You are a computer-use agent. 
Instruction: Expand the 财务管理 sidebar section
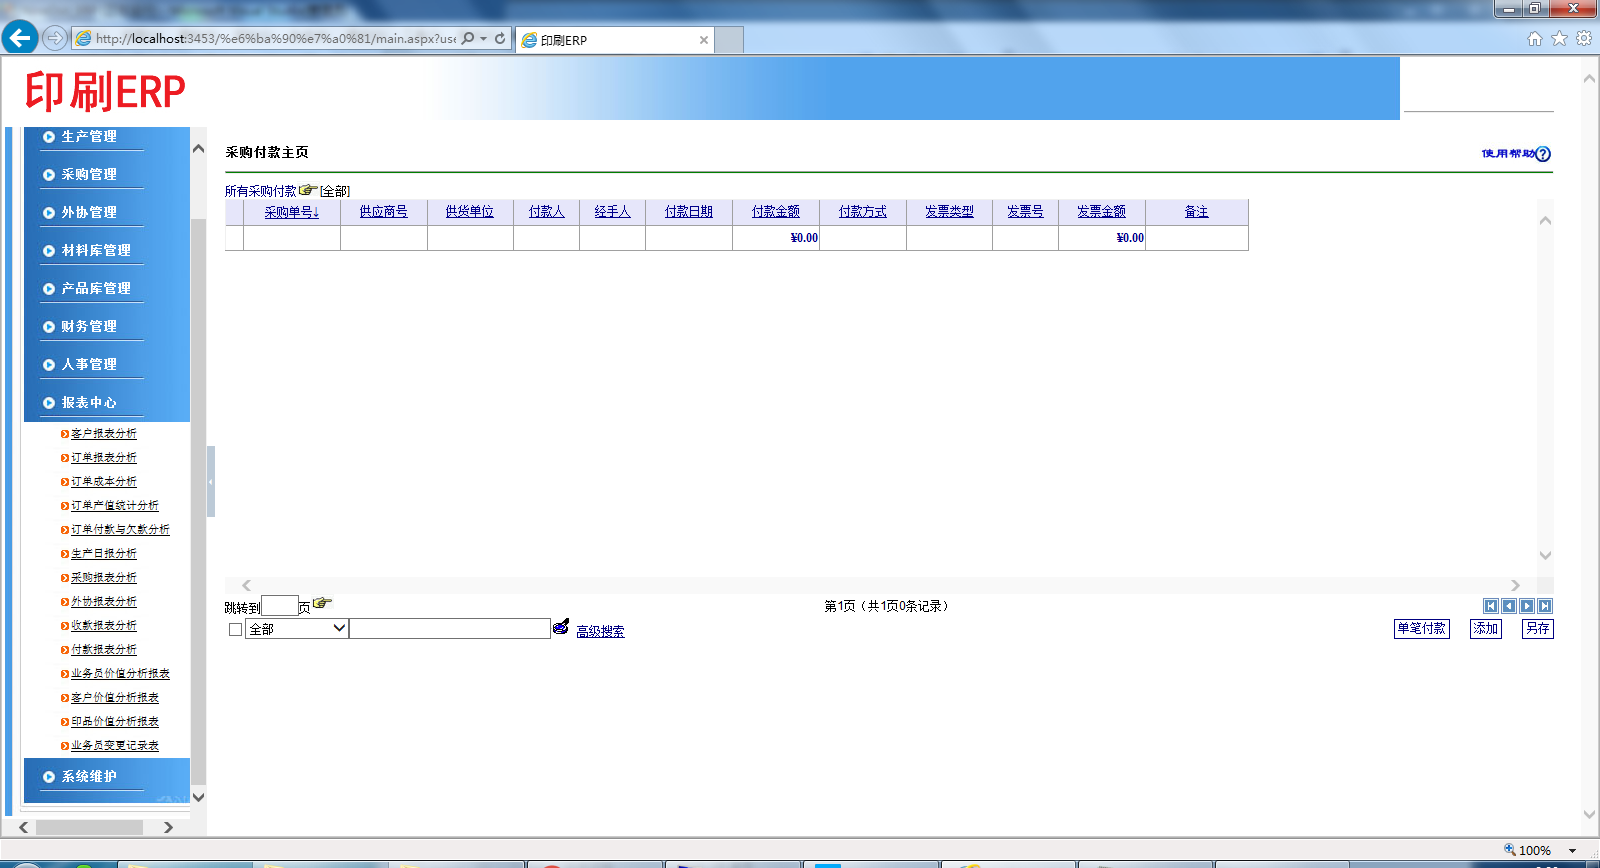click(89, 327)
